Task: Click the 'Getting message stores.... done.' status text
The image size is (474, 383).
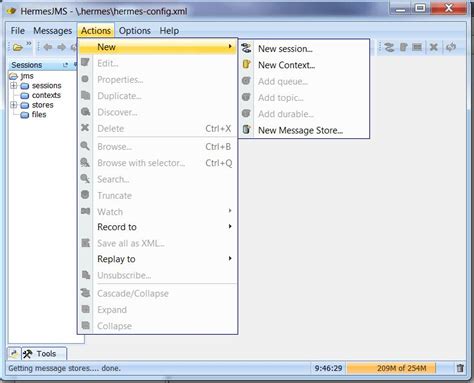Action: [x=65, y=368]
